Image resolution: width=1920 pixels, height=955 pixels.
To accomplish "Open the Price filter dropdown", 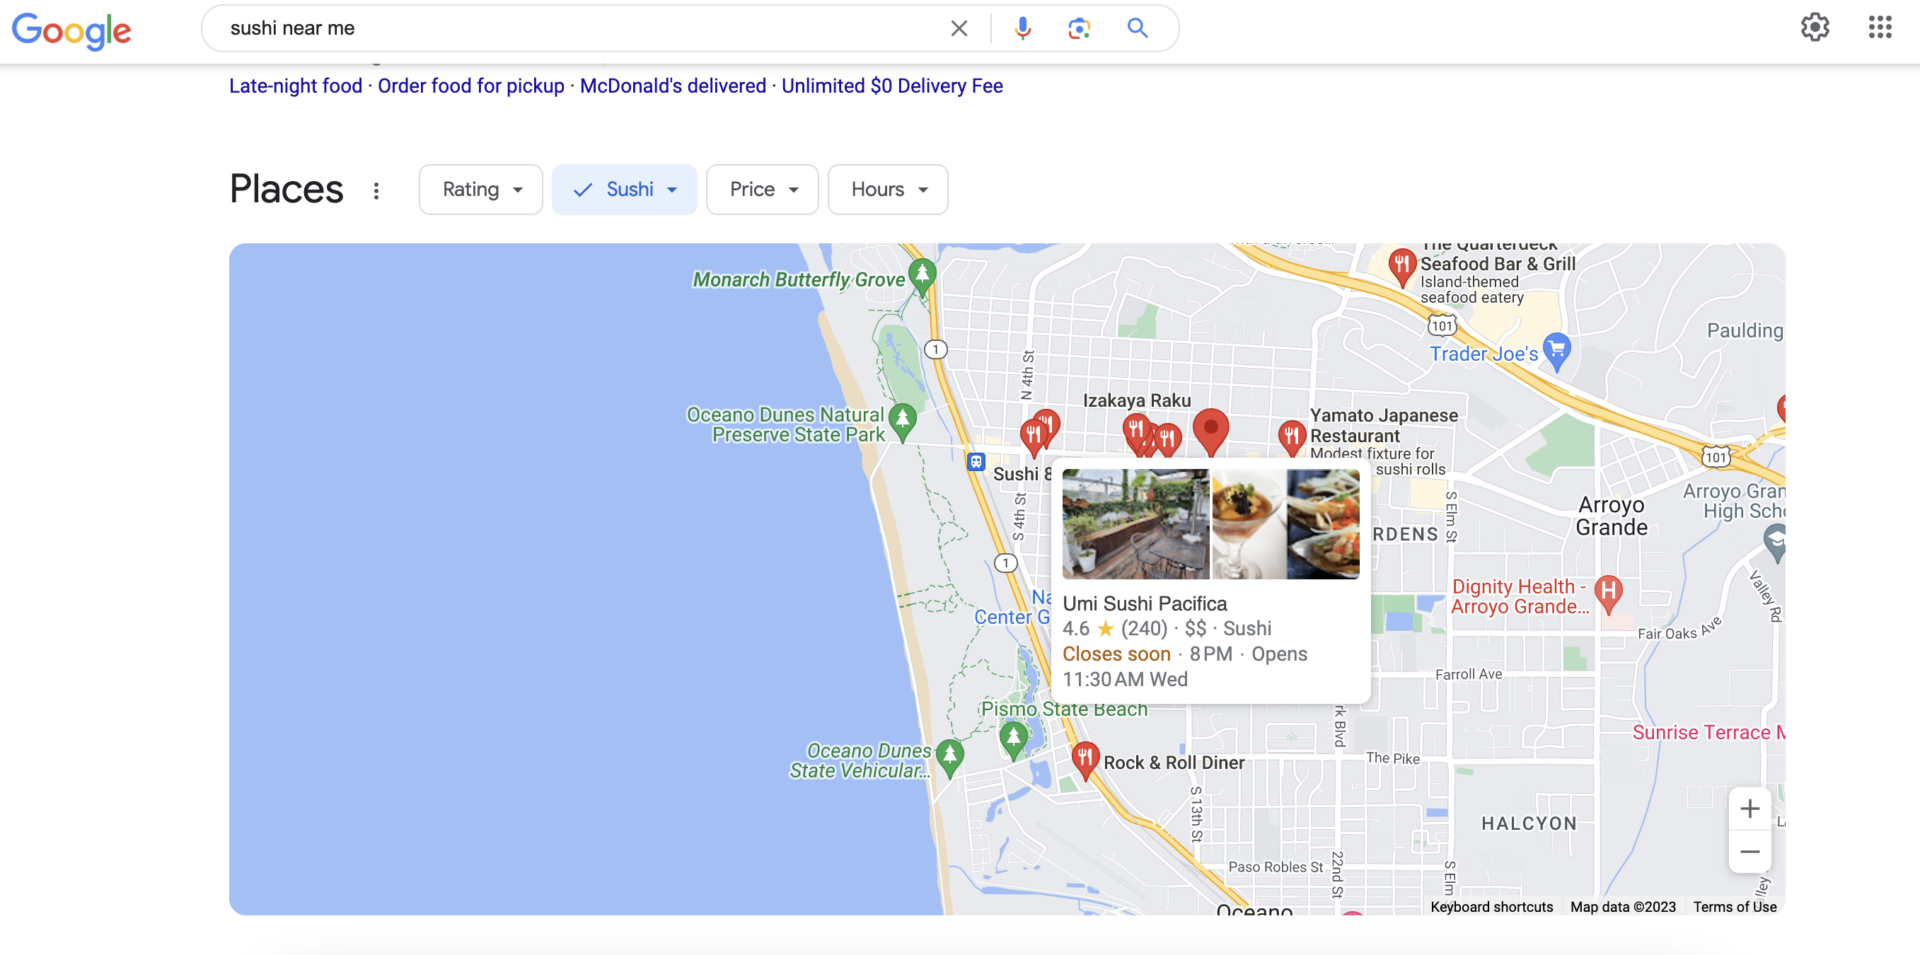I will 762,190.
